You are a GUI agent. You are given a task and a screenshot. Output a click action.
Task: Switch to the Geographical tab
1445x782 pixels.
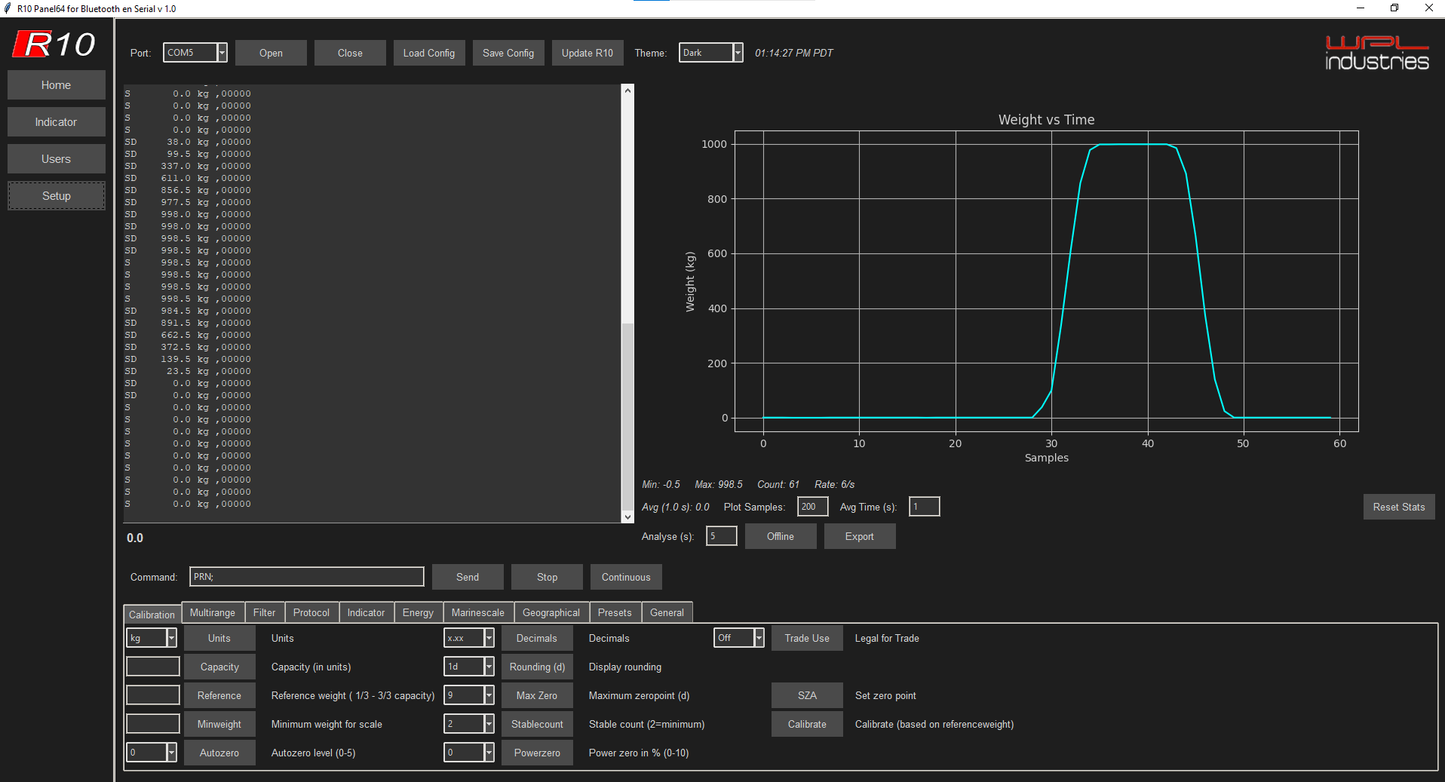pyautogui.click(x=551, y=613)
